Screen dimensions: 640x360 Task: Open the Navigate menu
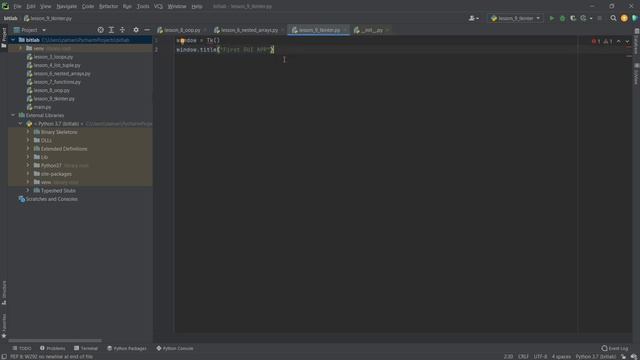coord(67,6)
